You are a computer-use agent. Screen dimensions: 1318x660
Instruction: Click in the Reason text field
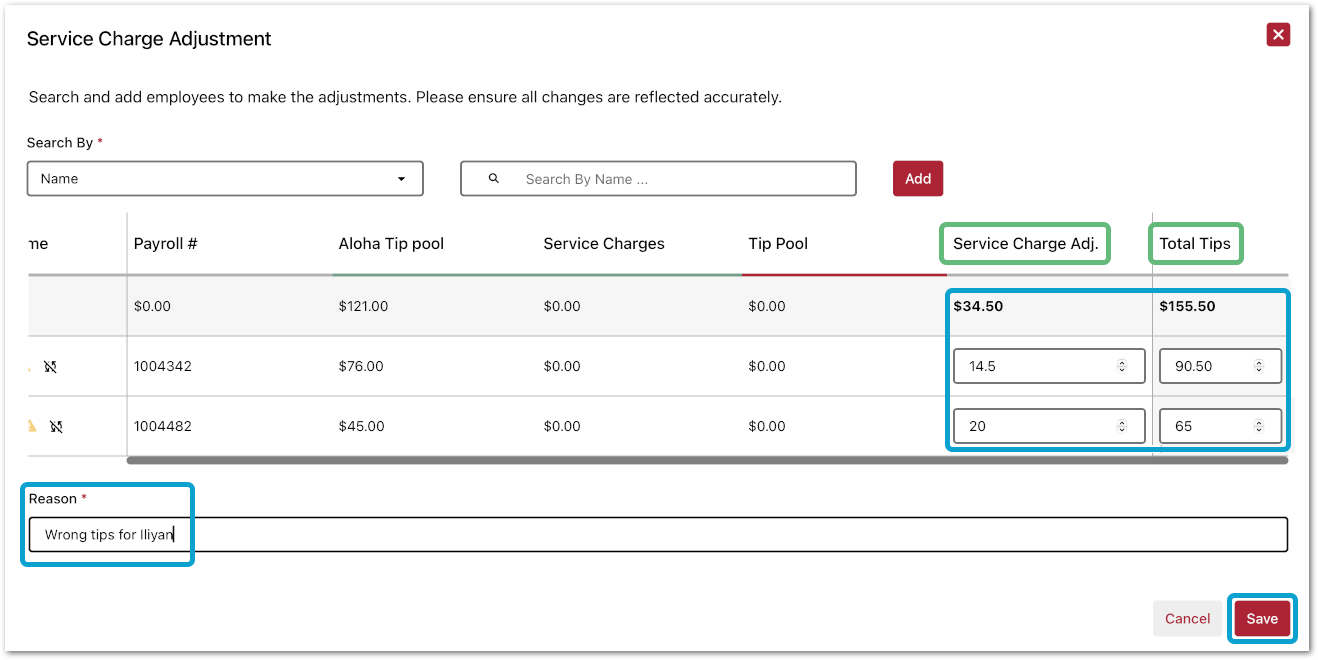point(700,535)
